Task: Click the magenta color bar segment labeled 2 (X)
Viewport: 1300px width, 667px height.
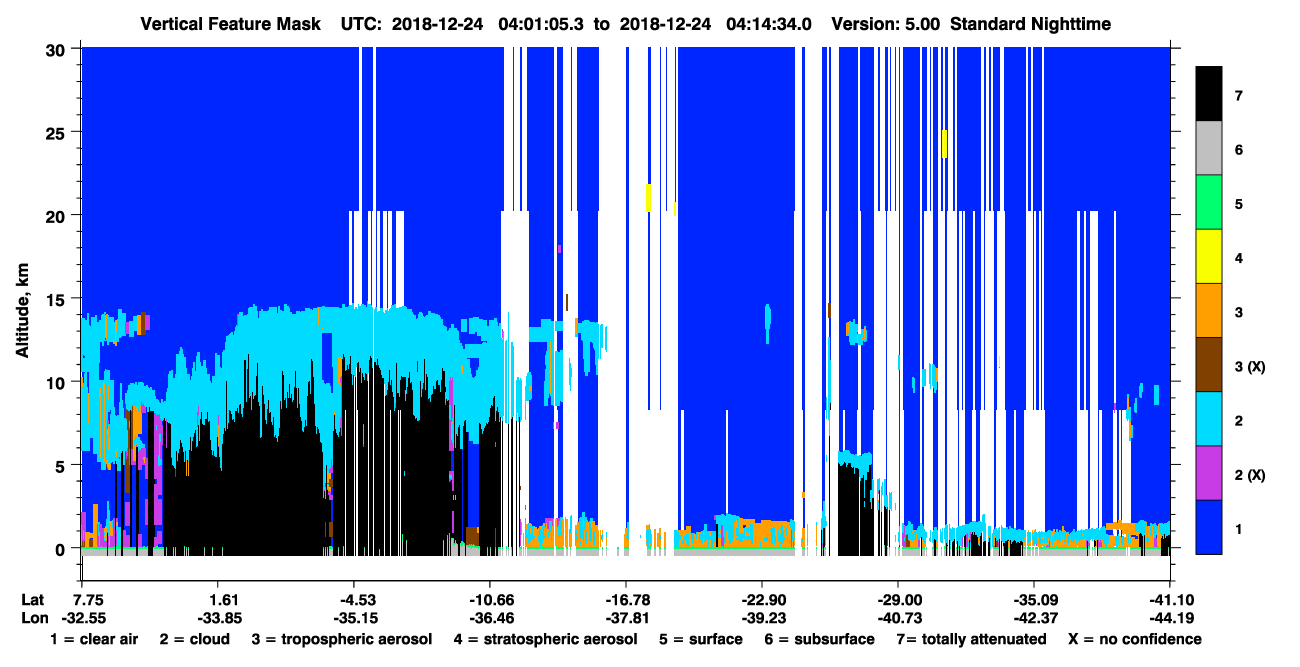Action: (x=1209, y=473)
